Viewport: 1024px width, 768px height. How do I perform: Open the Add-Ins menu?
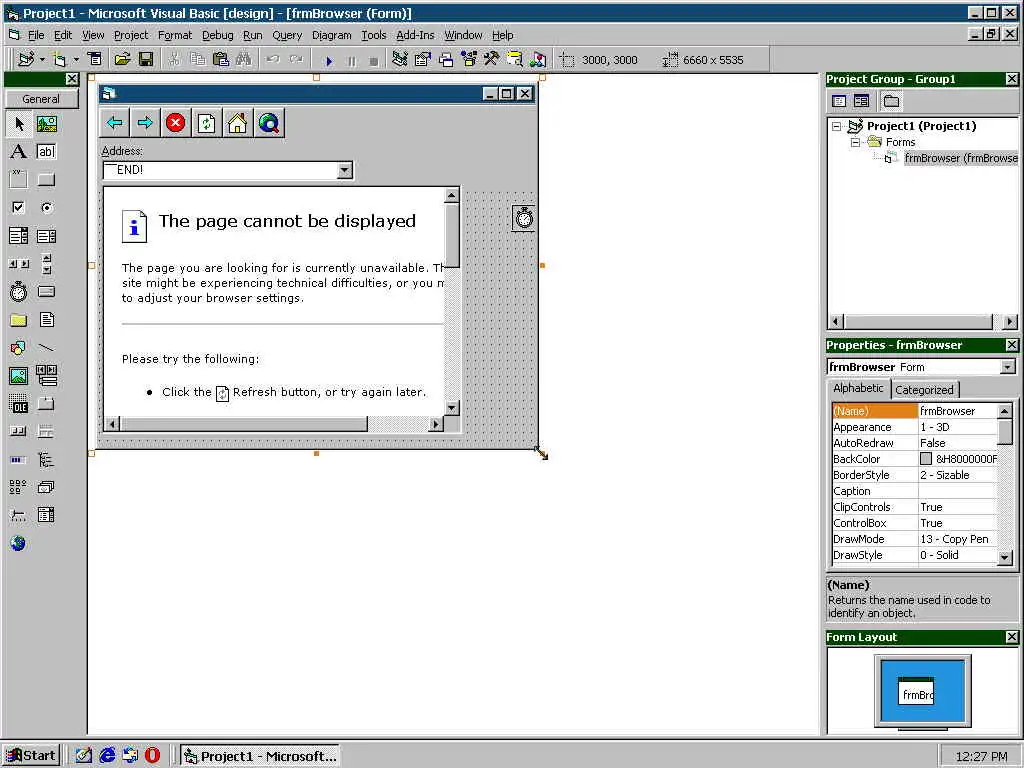(x=415, y=35)
